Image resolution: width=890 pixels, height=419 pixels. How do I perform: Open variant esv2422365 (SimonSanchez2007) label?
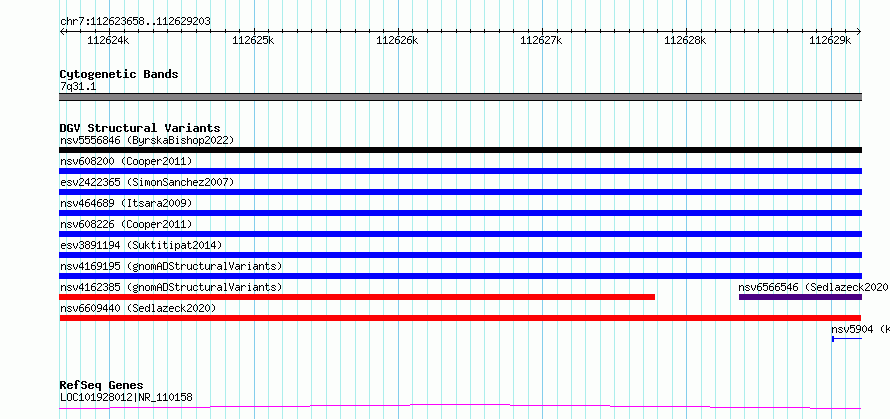147,182
